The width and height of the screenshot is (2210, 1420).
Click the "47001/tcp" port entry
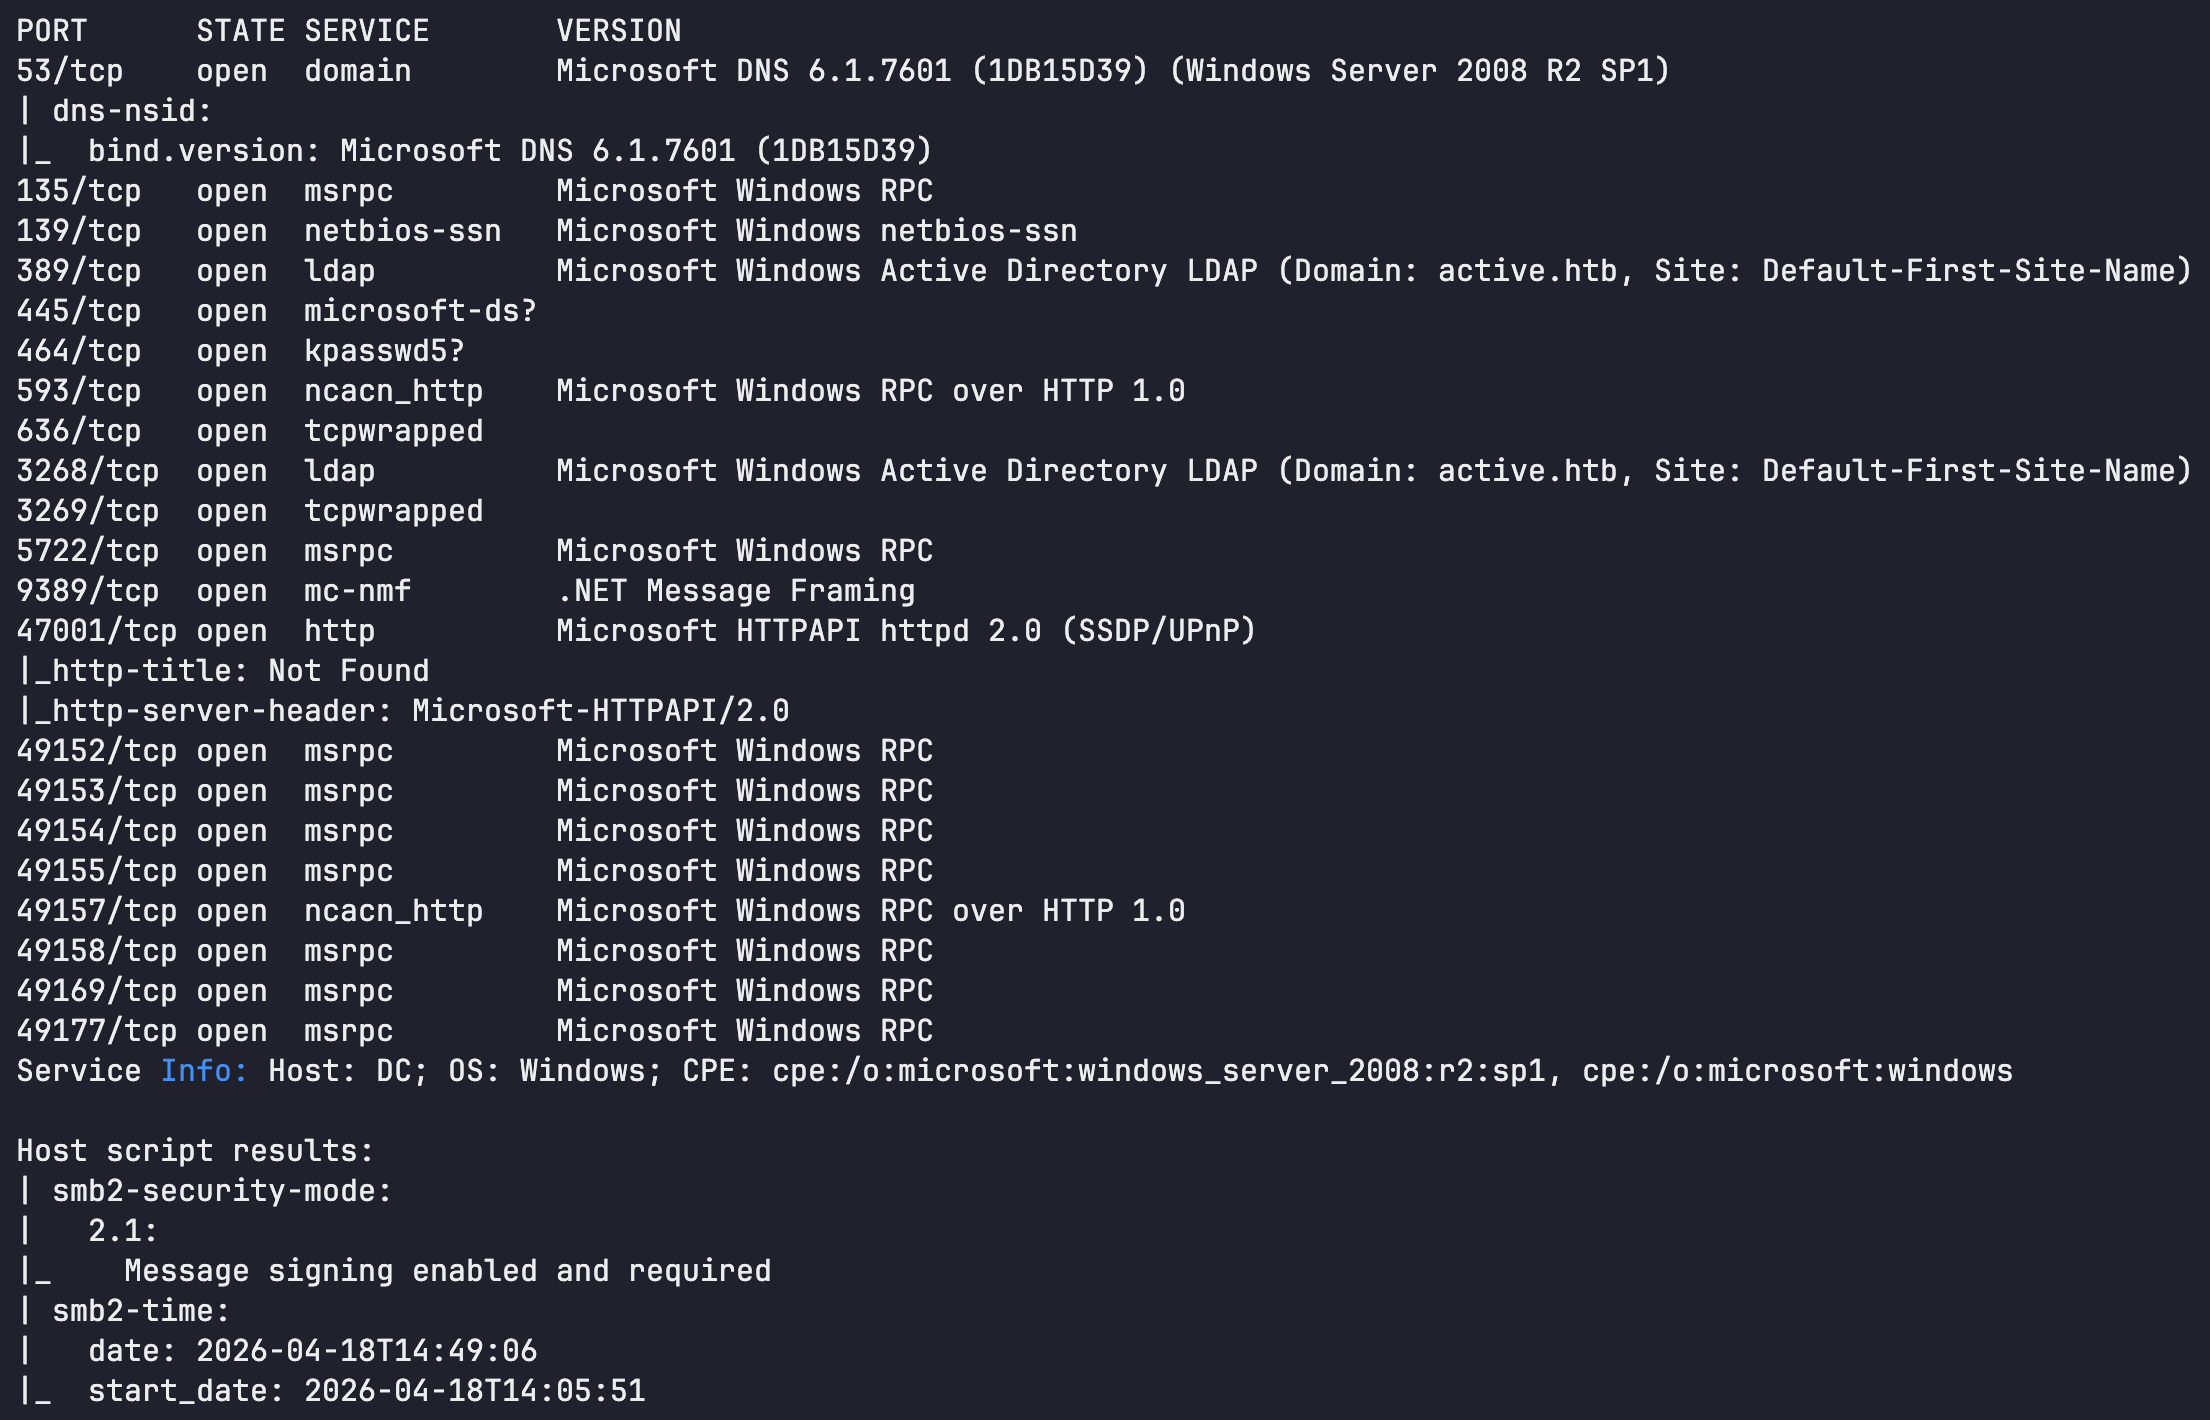pyautogui.click(x=97, y=631)
